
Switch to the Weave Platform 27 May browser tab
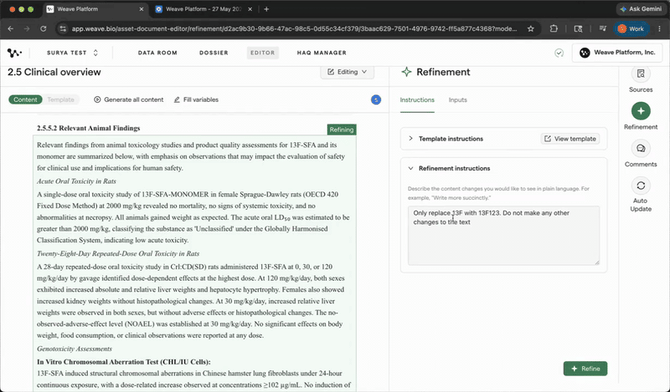point(203,9)
